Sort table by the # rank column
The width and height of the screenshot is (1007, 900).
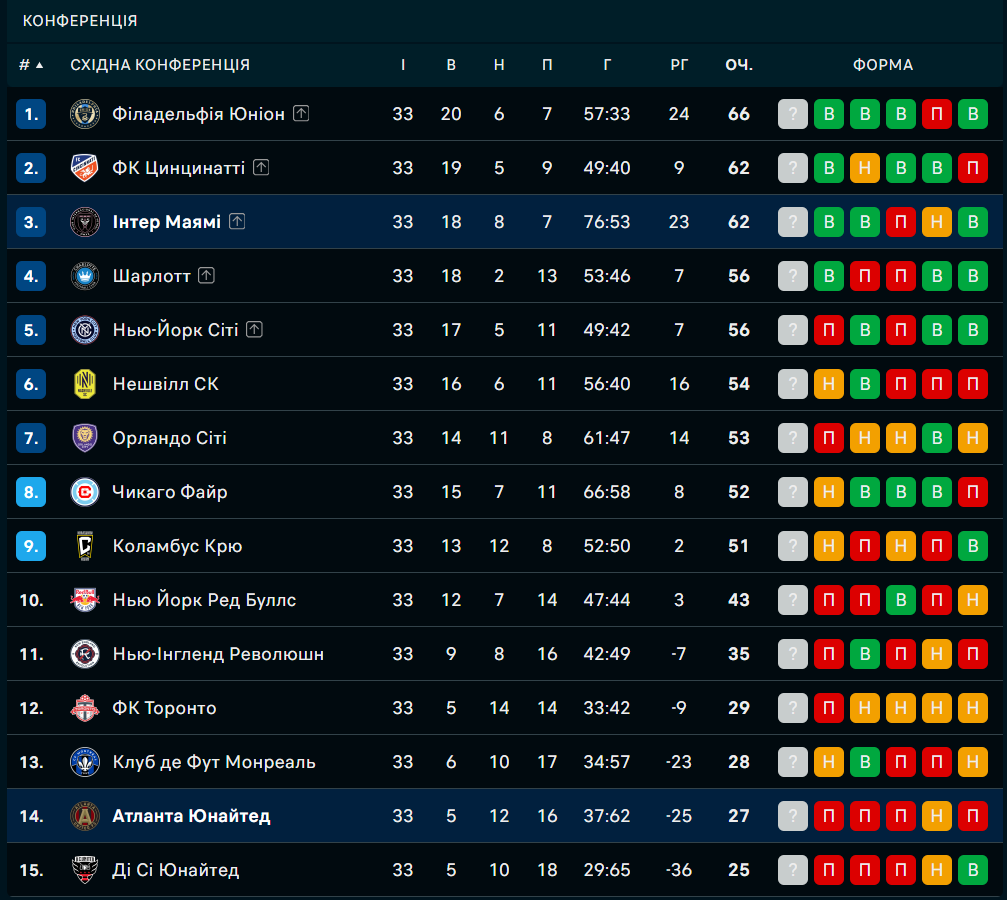click(31, 65)
